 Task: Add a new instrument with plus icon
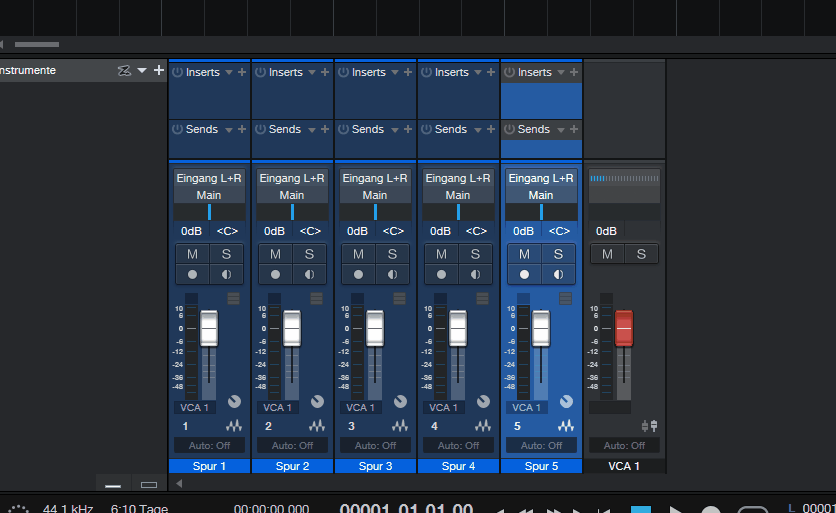(158, 70)
